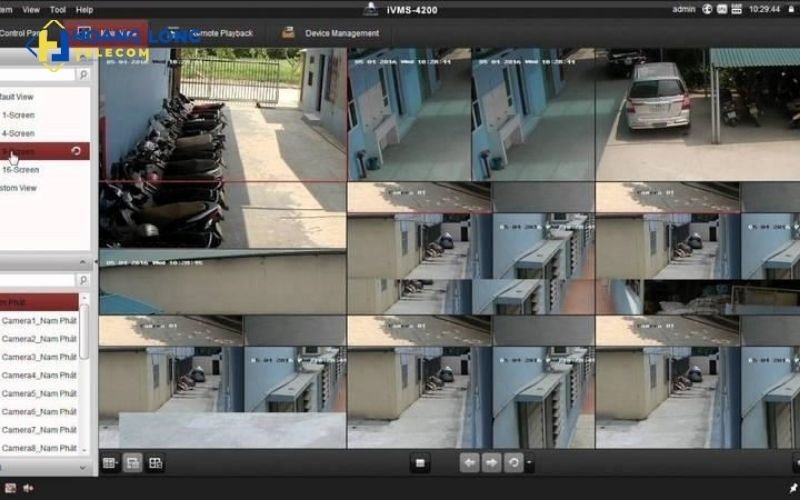The image size is (800, 500).
Task: Click the camera list scroll-up arrow
Action: [x=85, y=298]
